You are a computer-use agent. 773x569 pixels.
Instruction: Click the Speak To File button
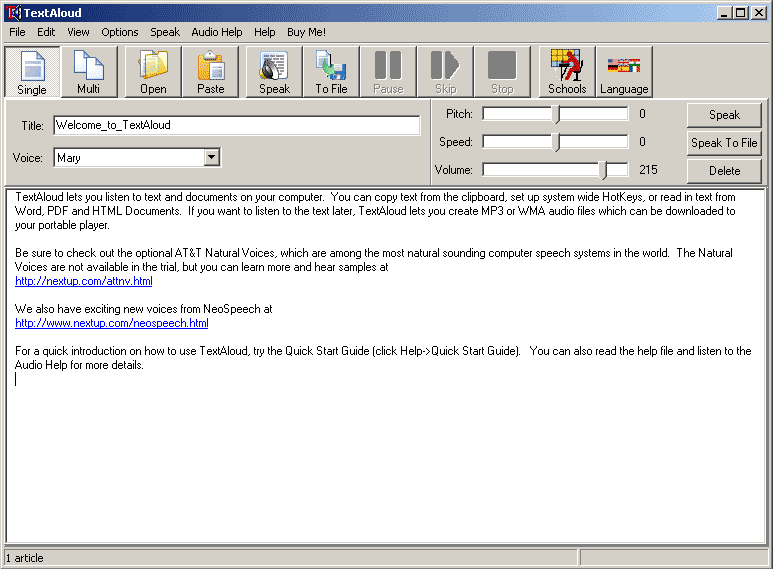(x=724, y=143)
